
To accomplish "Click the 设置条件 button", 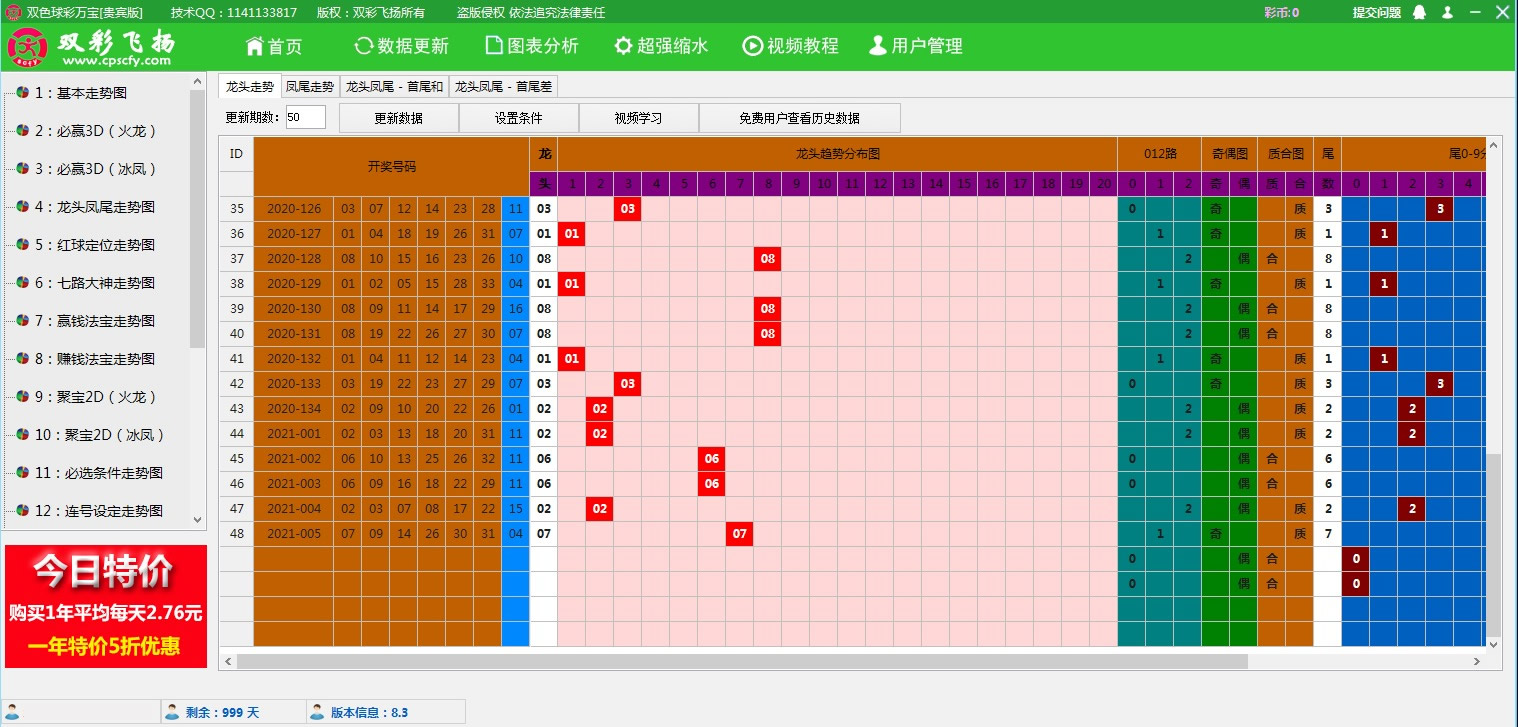I will coord(517,117).
